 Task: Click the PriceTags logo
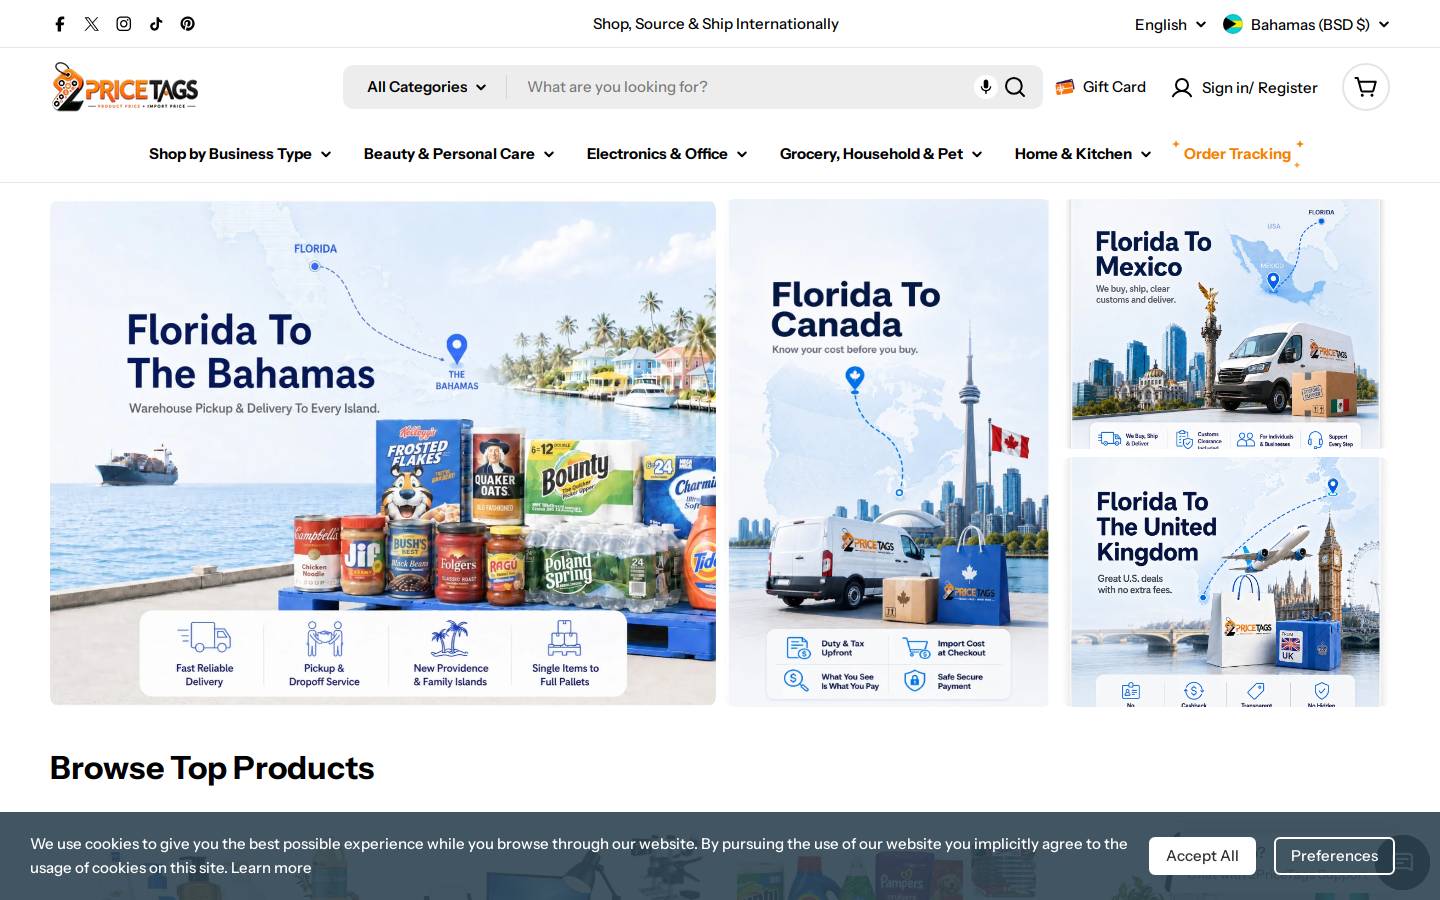pos(125,87)
